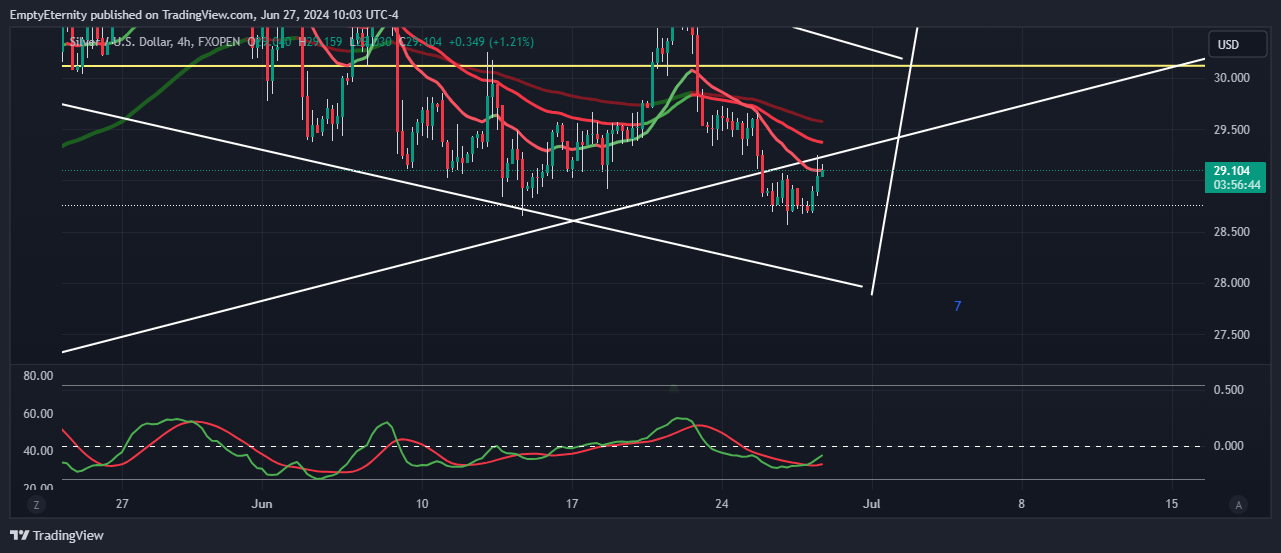The height and width of the screenshot is (553, 1281).
Task: Click the '10' date label on time axis
Action: [x=421, y=504]
